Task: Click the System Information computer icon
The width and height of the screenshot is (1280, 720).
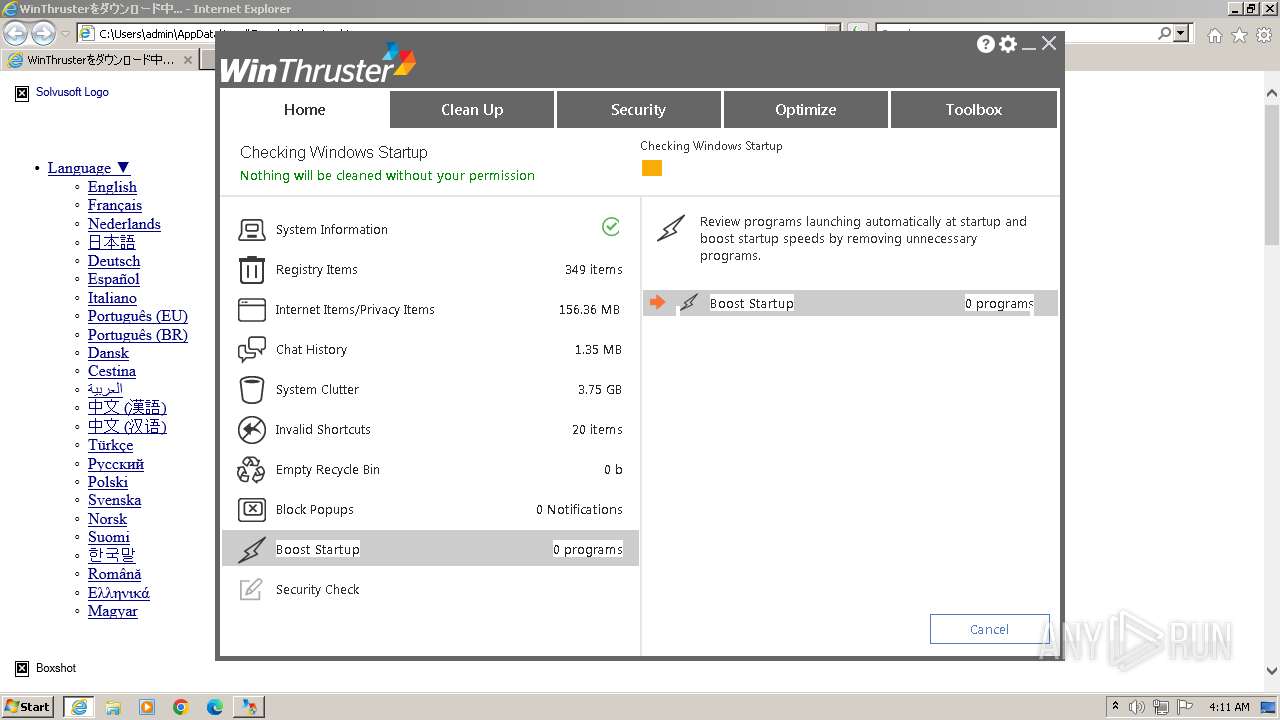Action: tap(252, 230)
